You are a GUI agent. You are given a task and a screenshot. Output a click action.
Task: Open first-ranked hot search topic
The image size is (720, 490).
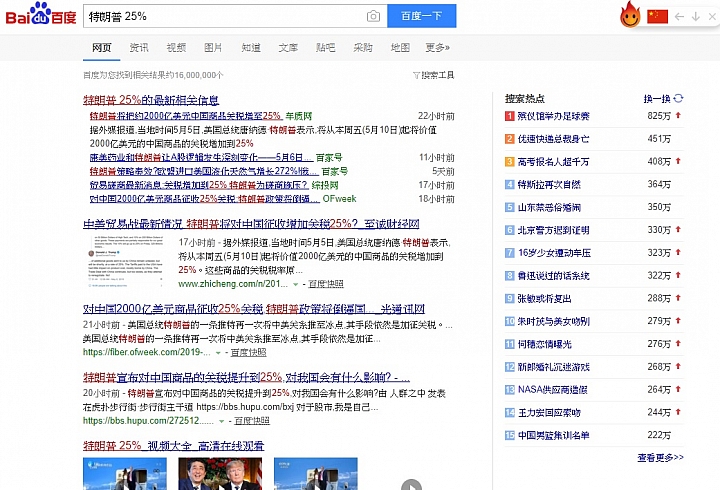tap(553, 116)
